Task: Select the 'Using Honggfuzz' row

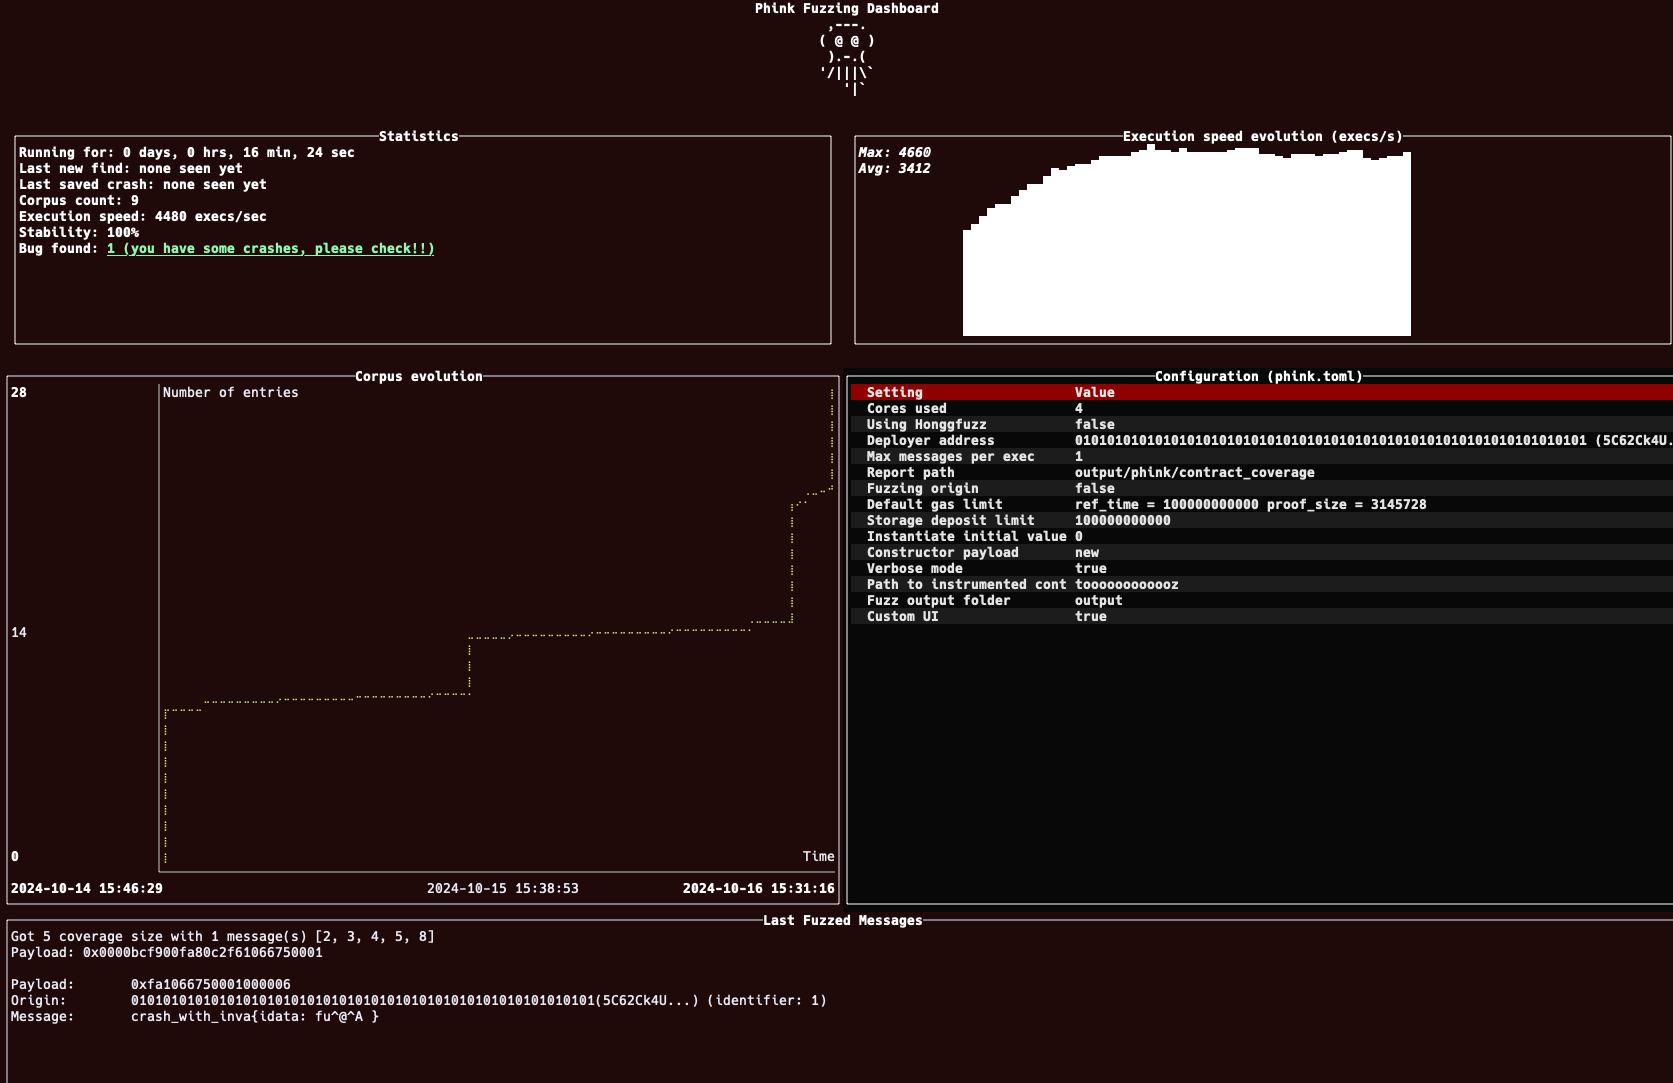Action: 1262,424
